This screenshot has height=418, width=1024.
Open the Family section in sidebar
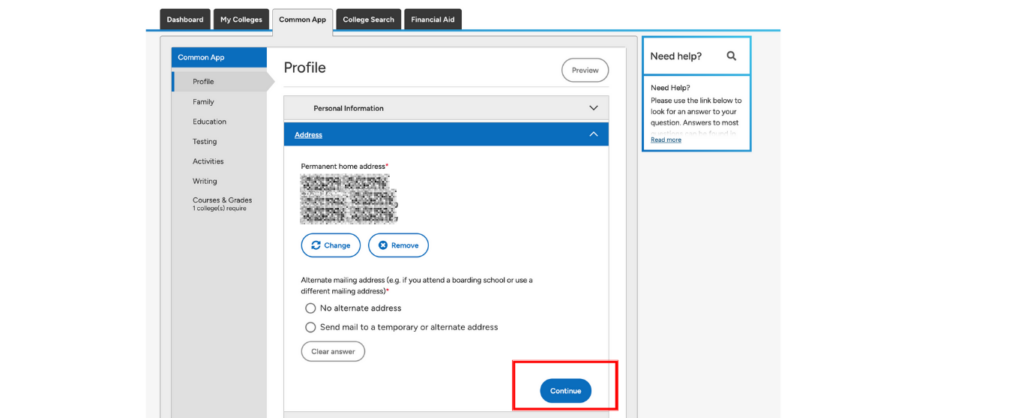(x=203, y=102)
